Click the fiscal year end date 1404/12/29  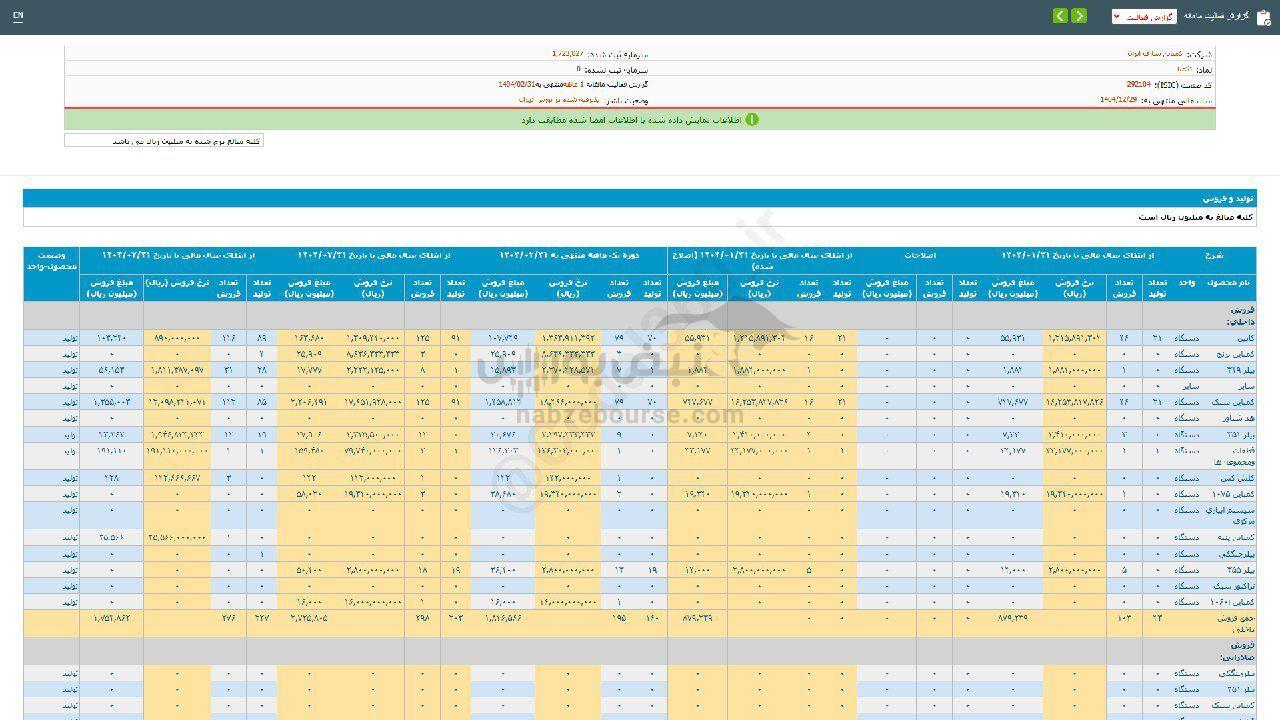tap(1120, 100)
